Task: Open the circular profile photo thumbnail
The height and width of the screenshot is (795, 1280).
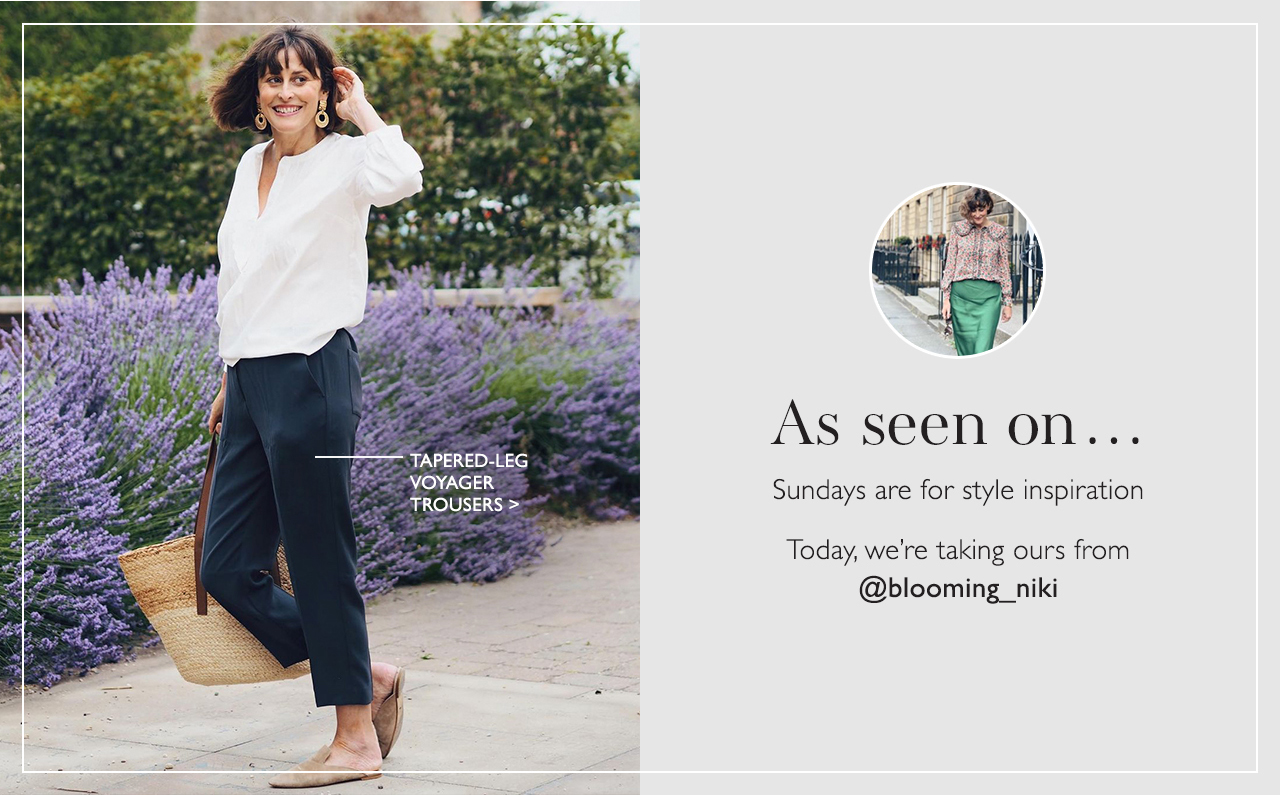Action: tap(958, 270)
